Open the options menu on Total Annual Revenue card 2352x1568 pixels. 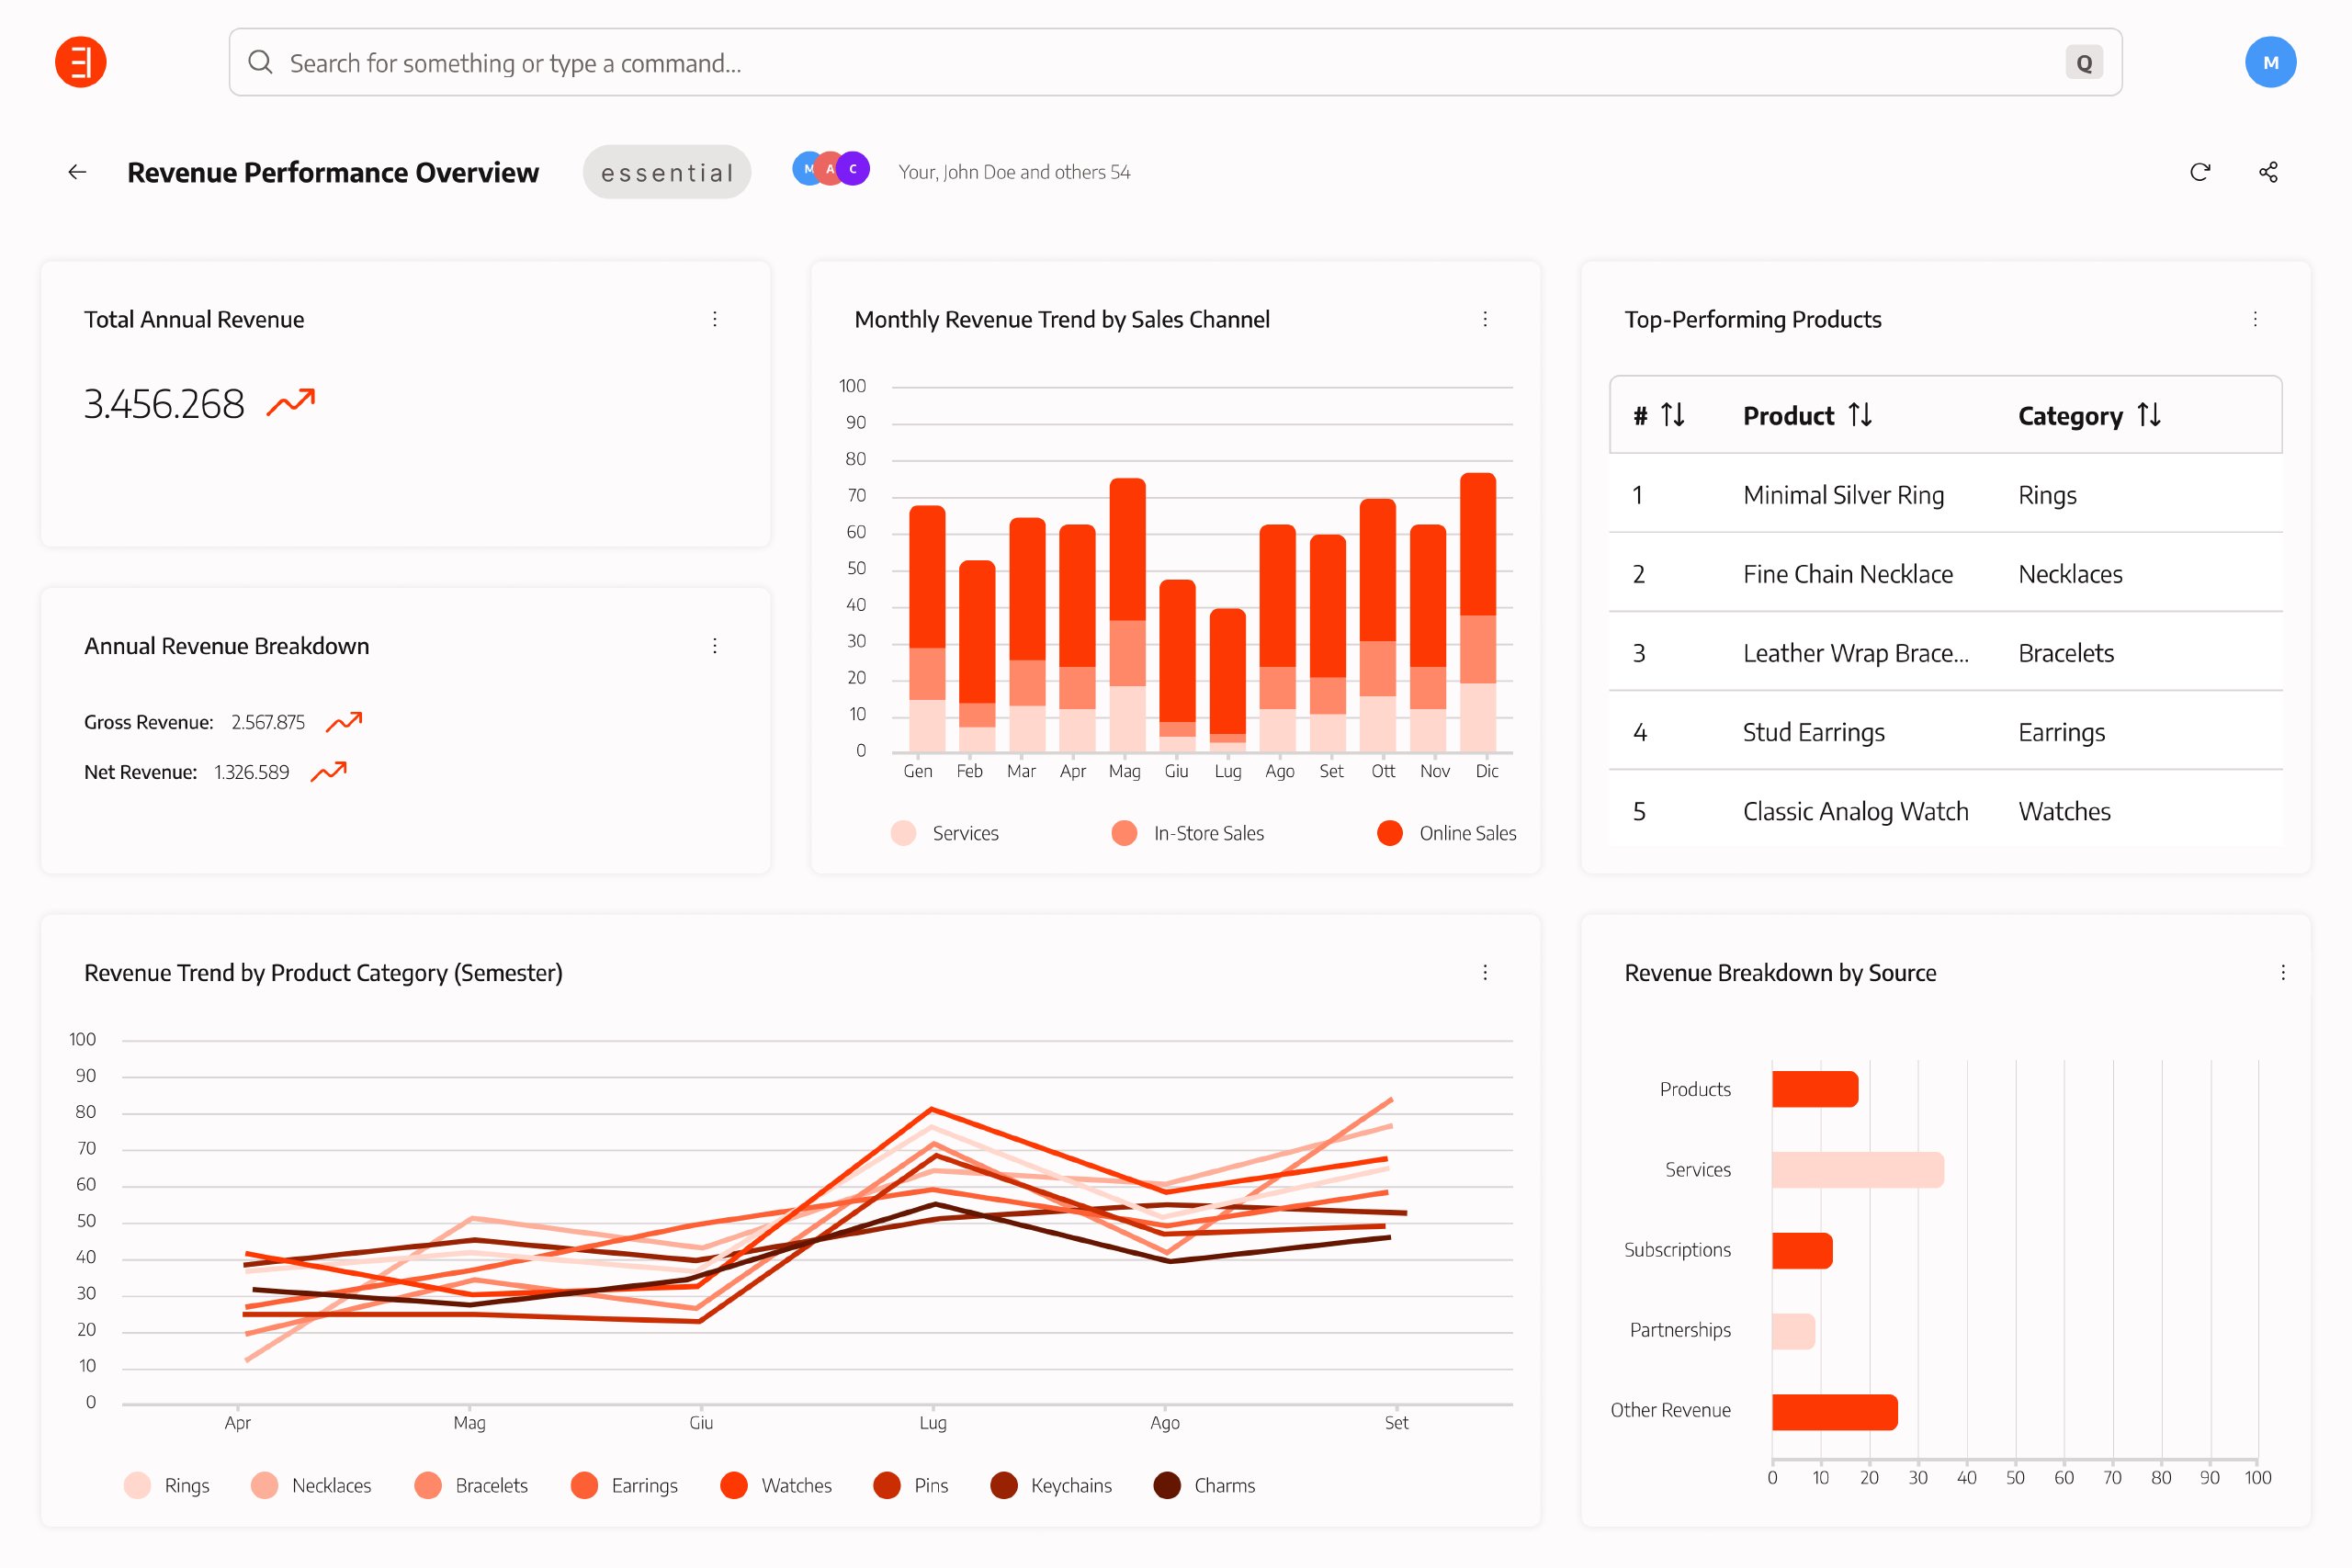715,319
